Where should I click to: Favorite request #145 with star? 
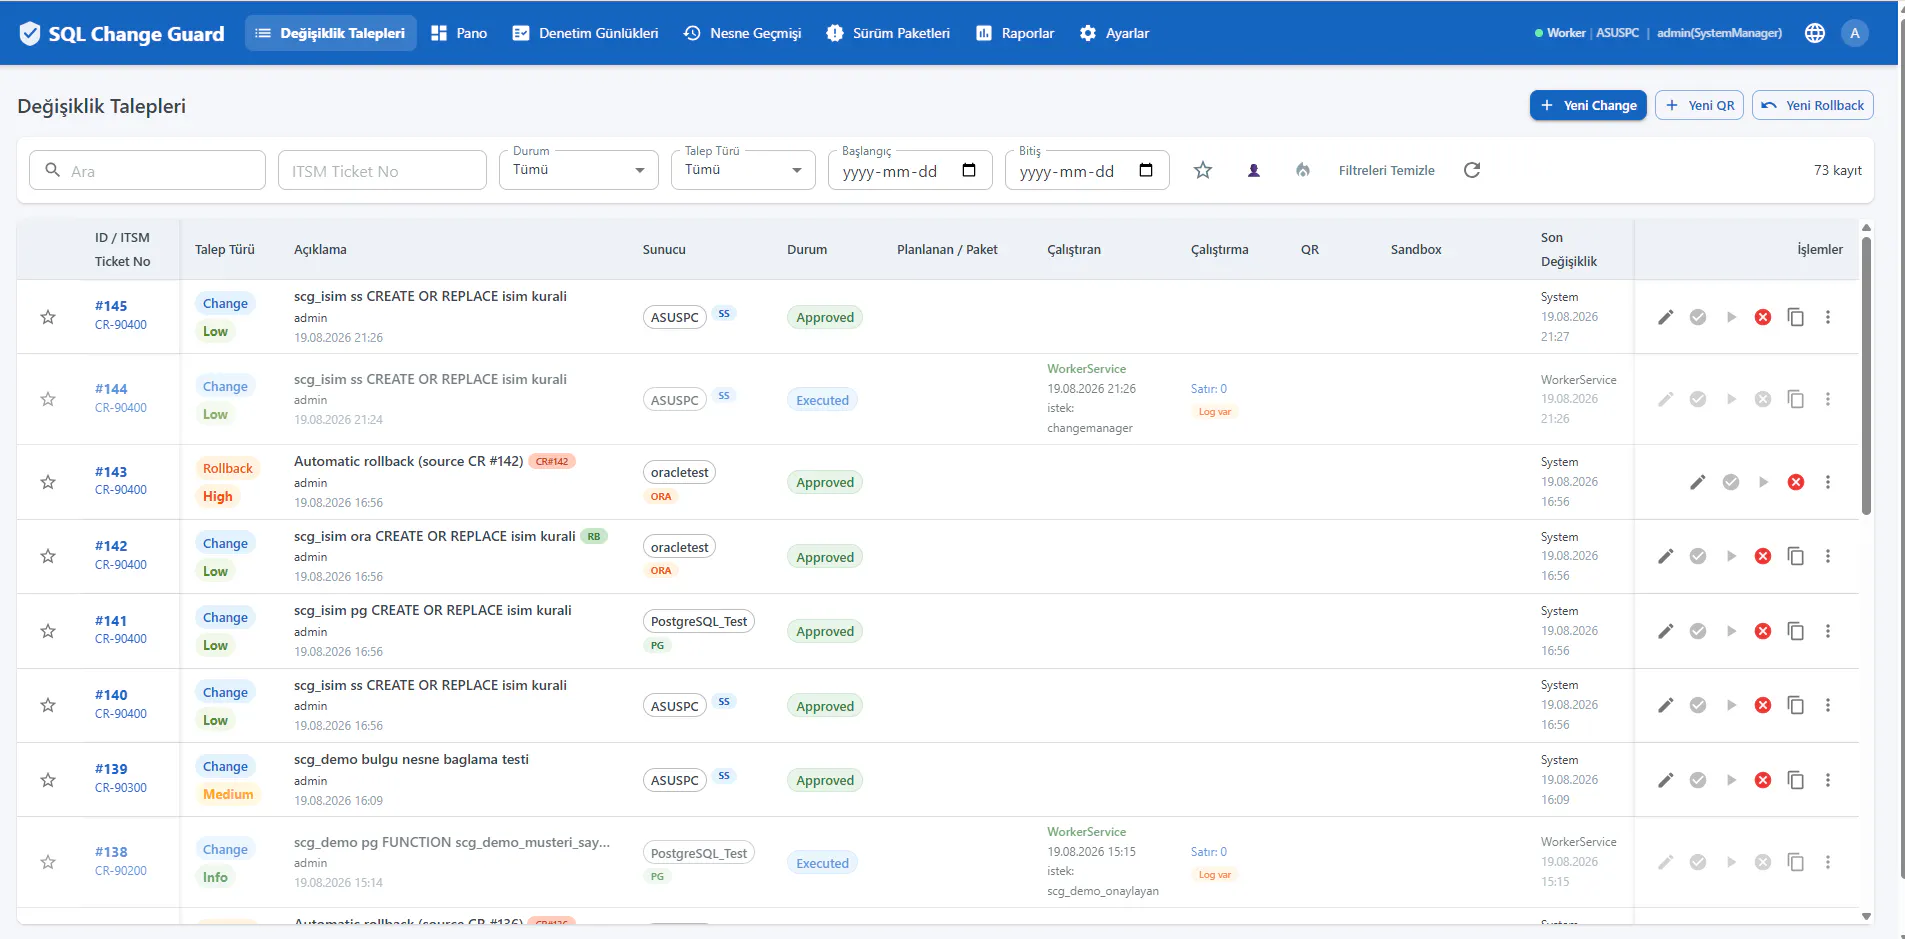click(x=48, y=317)
